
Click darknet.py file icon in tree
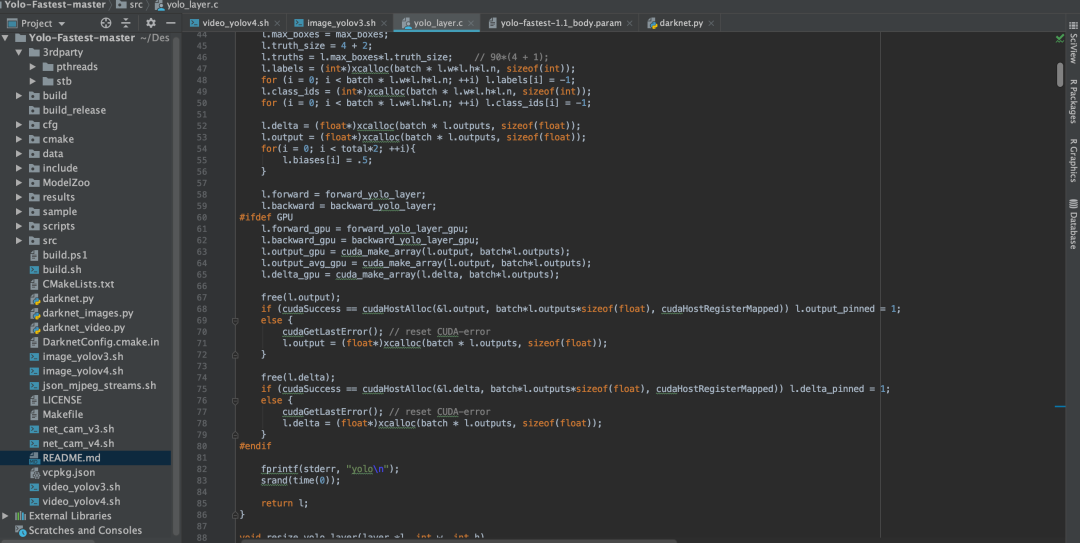[35, 298]
